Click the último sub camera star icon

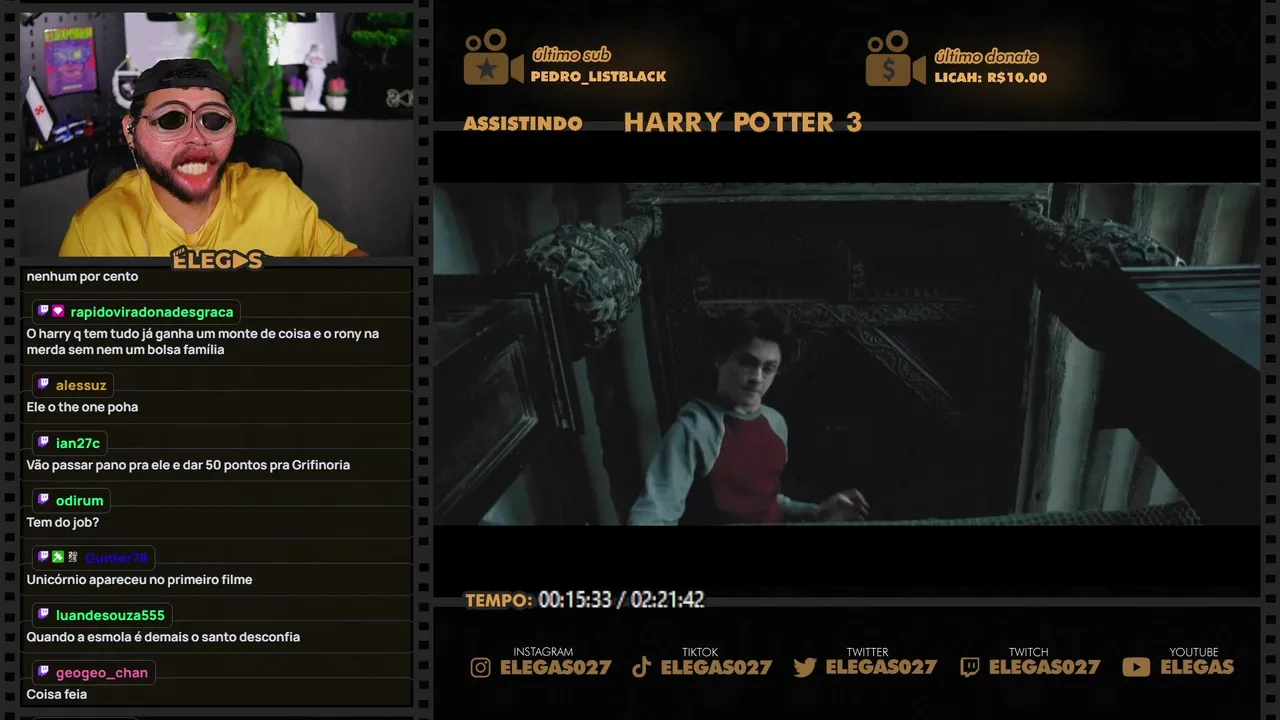493,58
